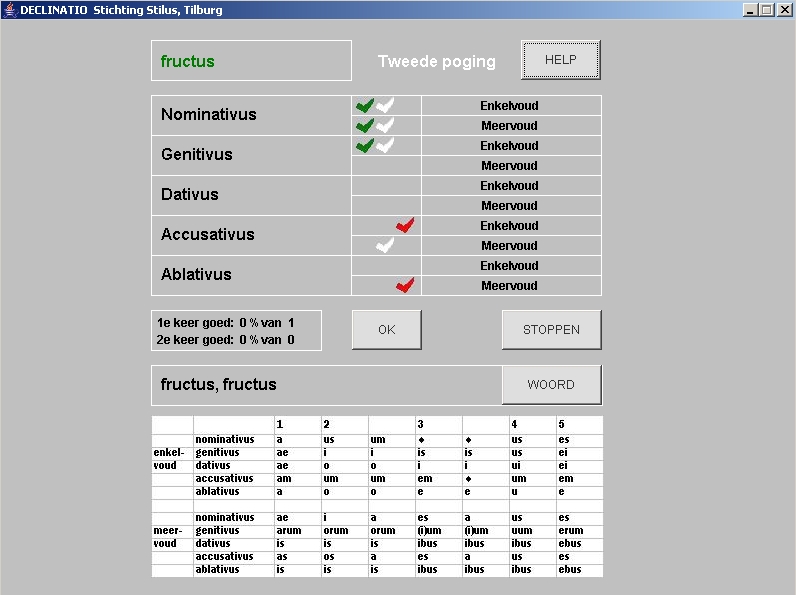Click the STOPPEN button
Image resolution: width=796 pixels, height=595 pixels.
[x=551, y=330]
